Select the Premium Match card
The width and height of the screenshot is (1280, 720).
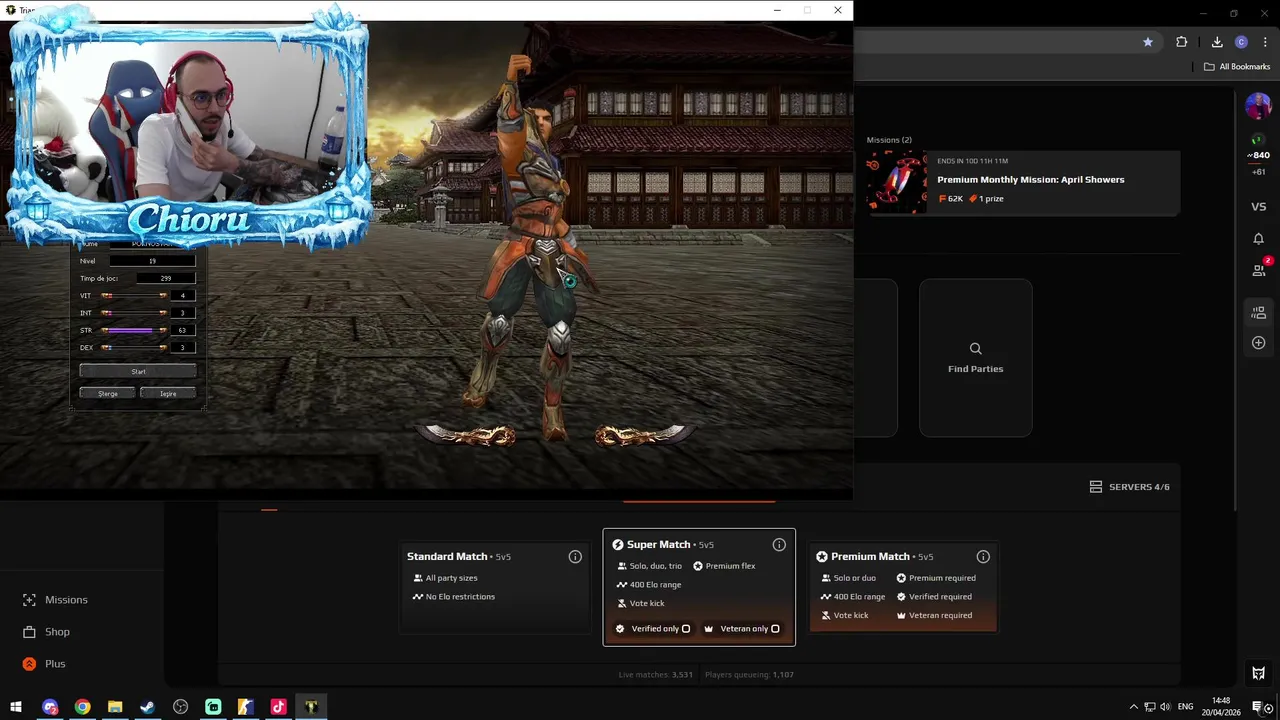(903, 587)
